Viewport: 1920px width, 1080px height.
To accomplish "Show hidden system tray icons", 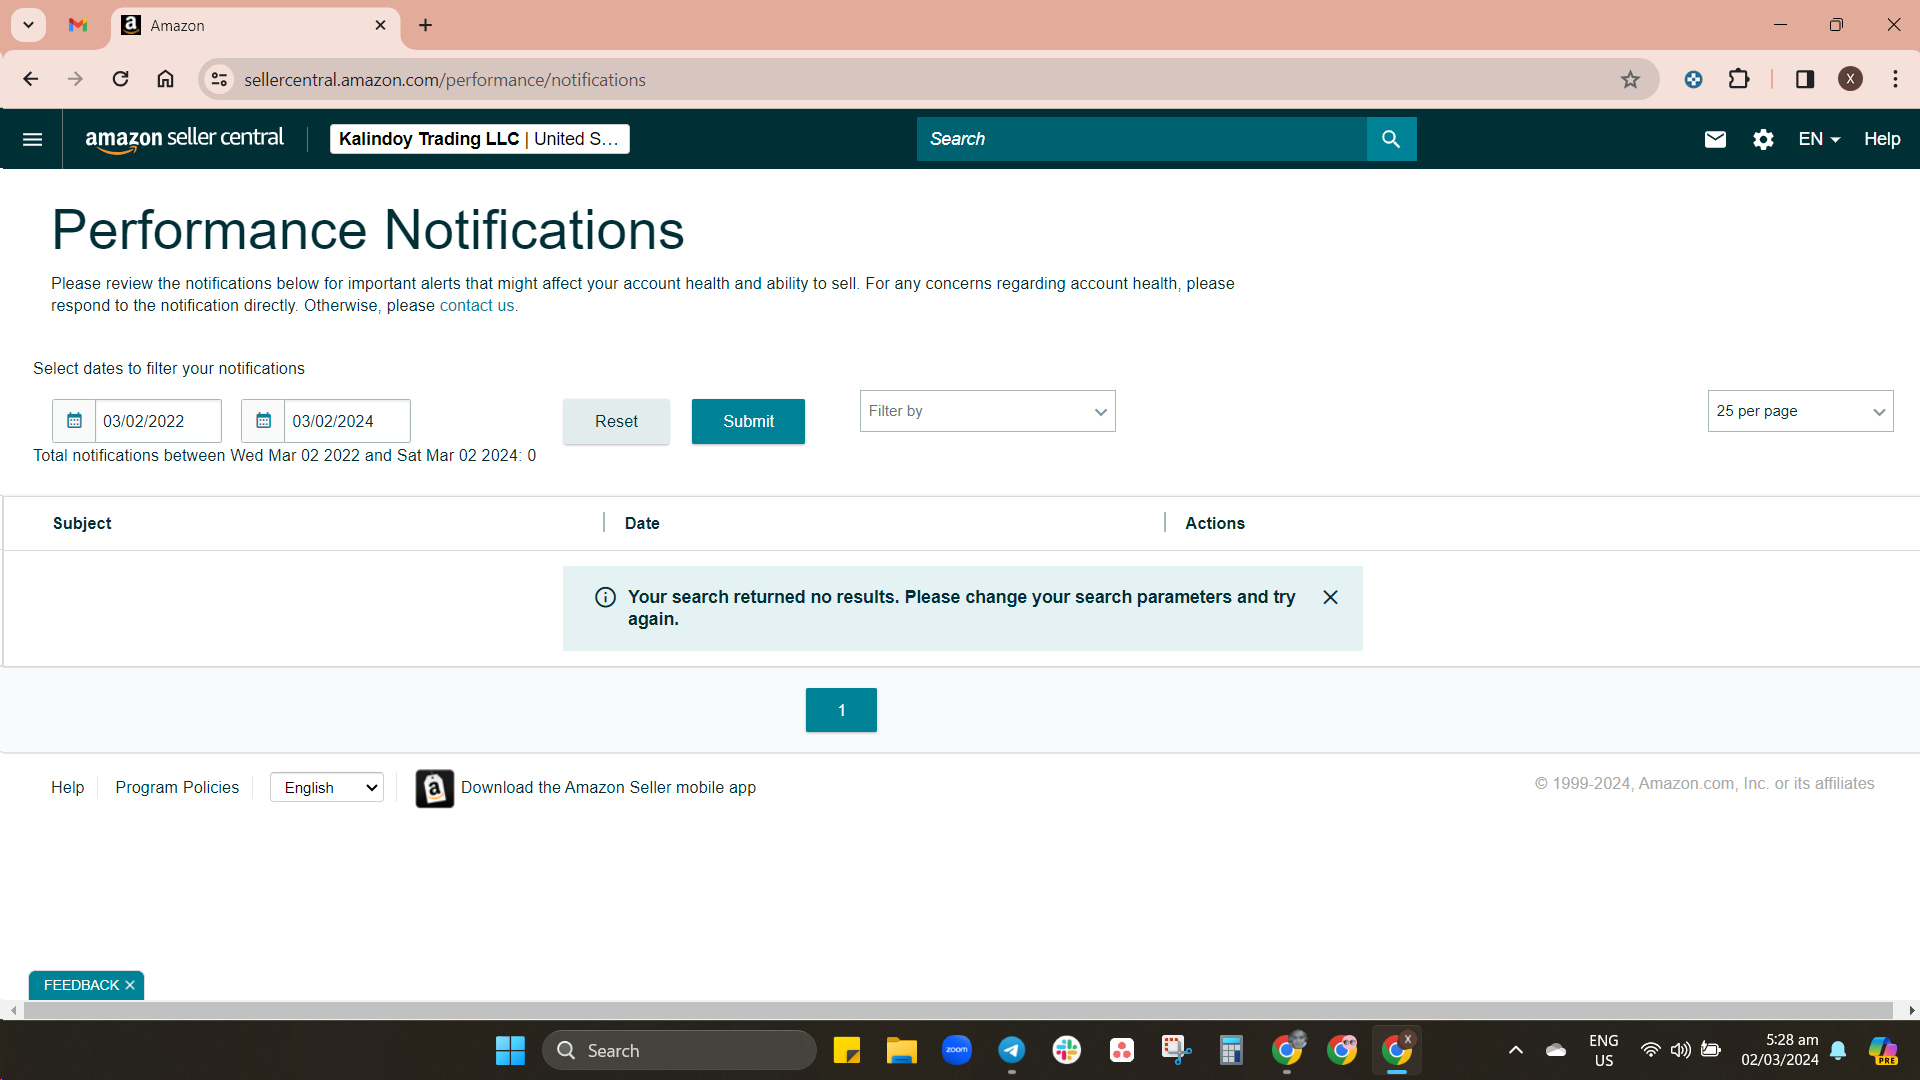I will [x=1516, y=1050].
